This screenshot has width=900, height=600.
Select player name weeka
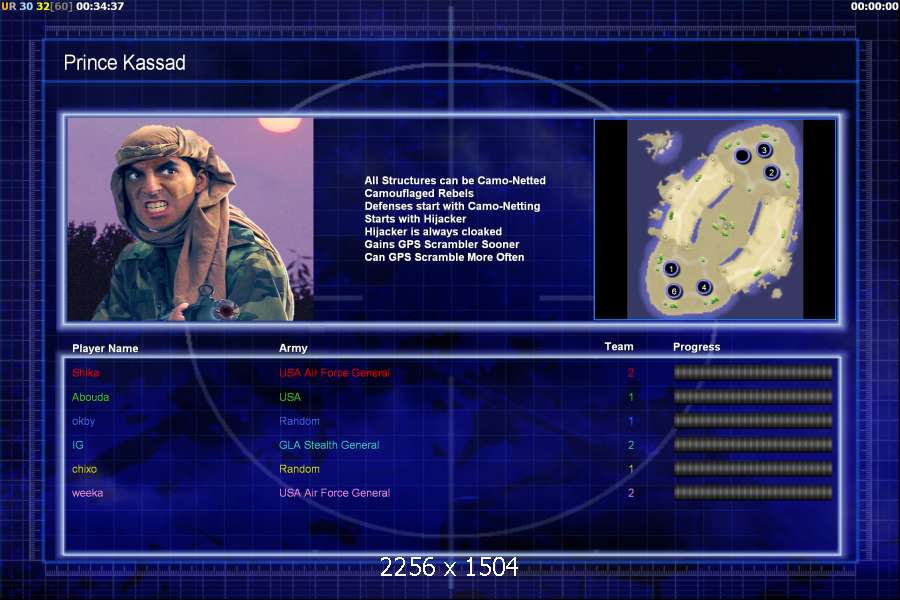[88, 493]
